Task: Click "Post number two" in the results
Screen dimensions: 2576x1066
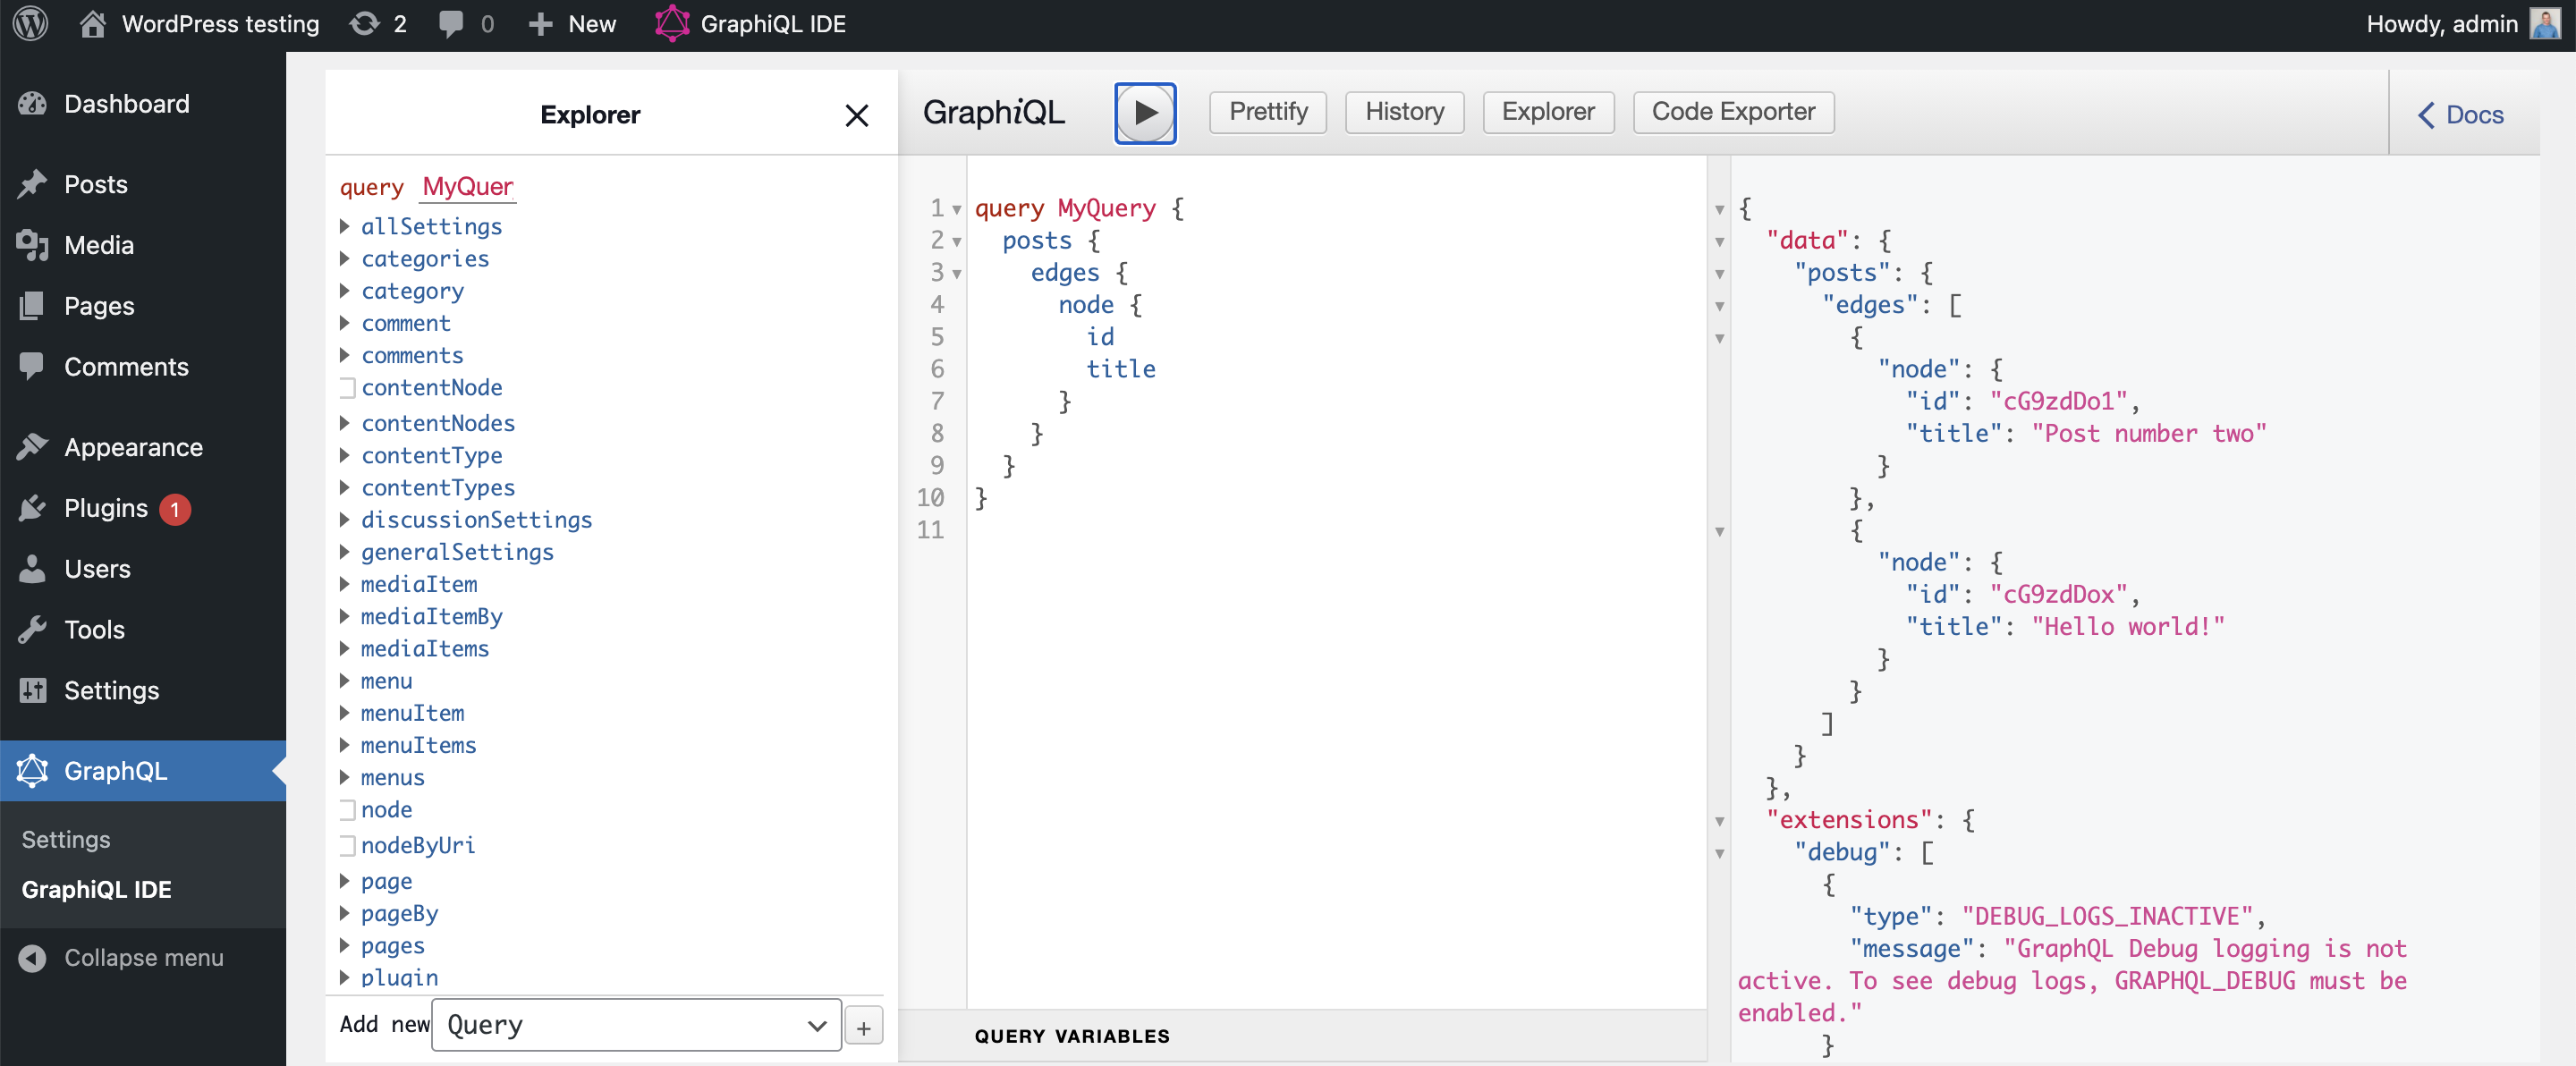Action: pyautogui.click(x=2149, y=434)
